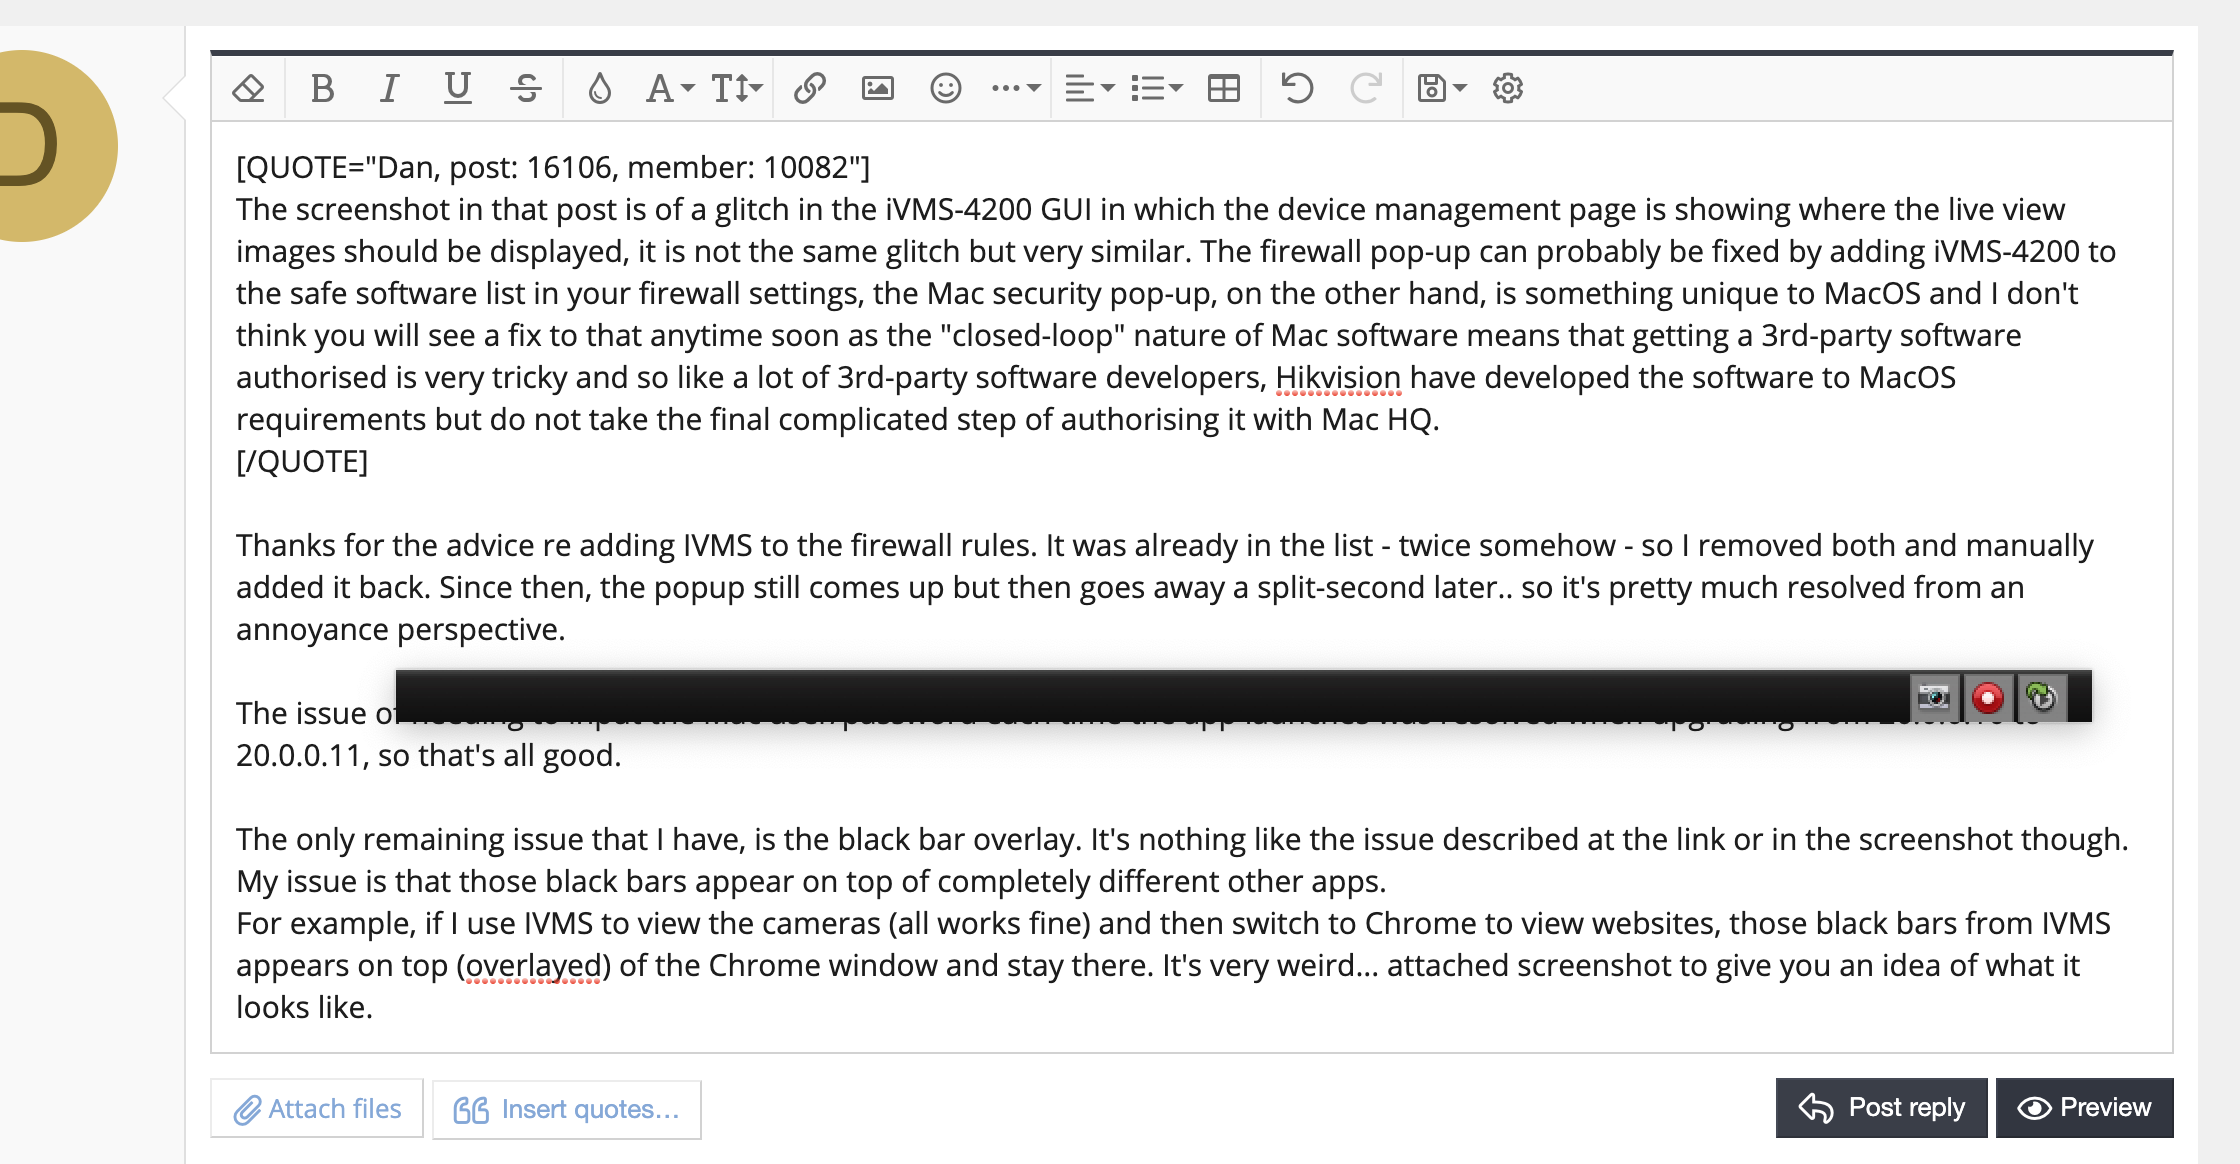Open the list type menu
The height and width of the screenshot is (1164, 2240).
1156,89
